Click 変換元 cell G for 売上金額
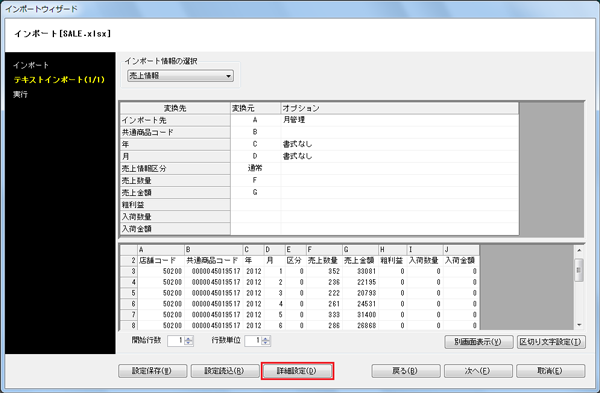The image size is (600, 393). click(255, 192)
